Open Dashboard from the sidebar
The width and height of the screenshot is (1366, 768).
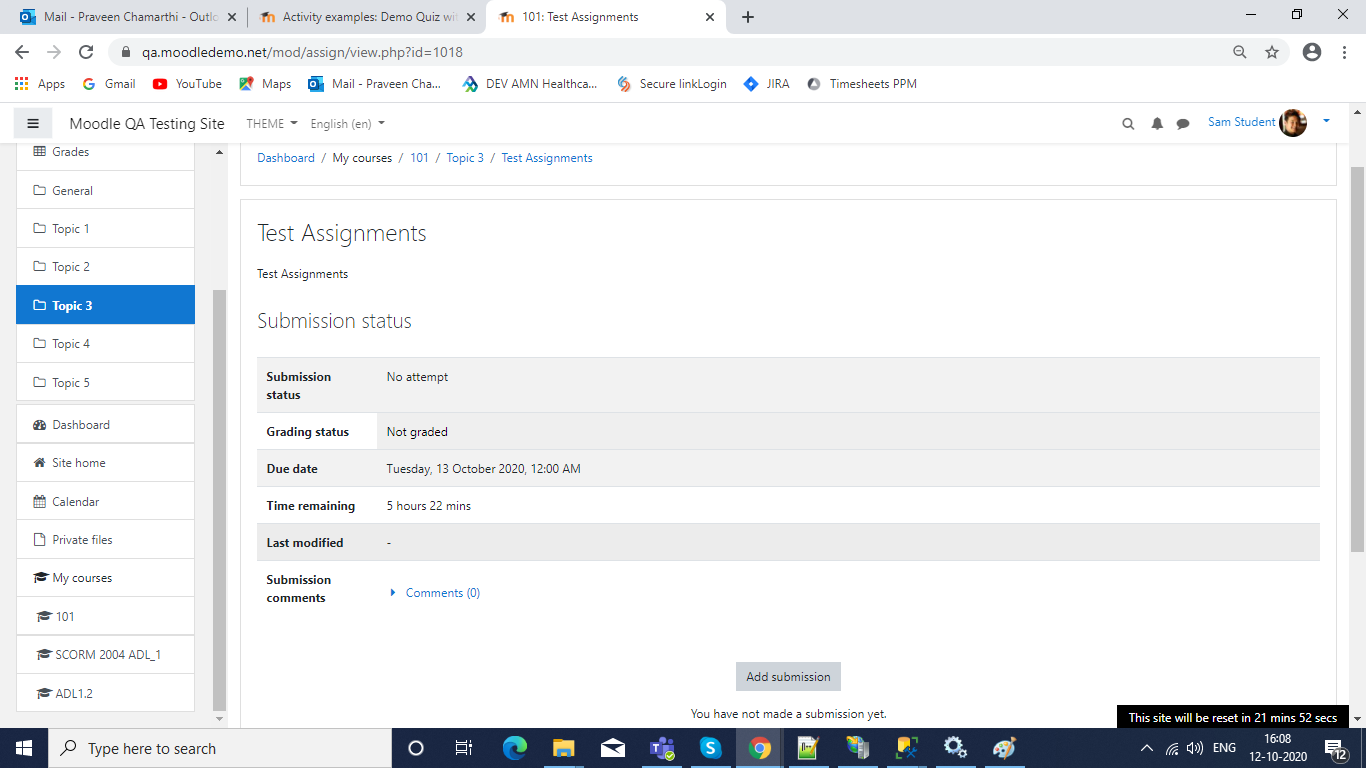[105, 424]
